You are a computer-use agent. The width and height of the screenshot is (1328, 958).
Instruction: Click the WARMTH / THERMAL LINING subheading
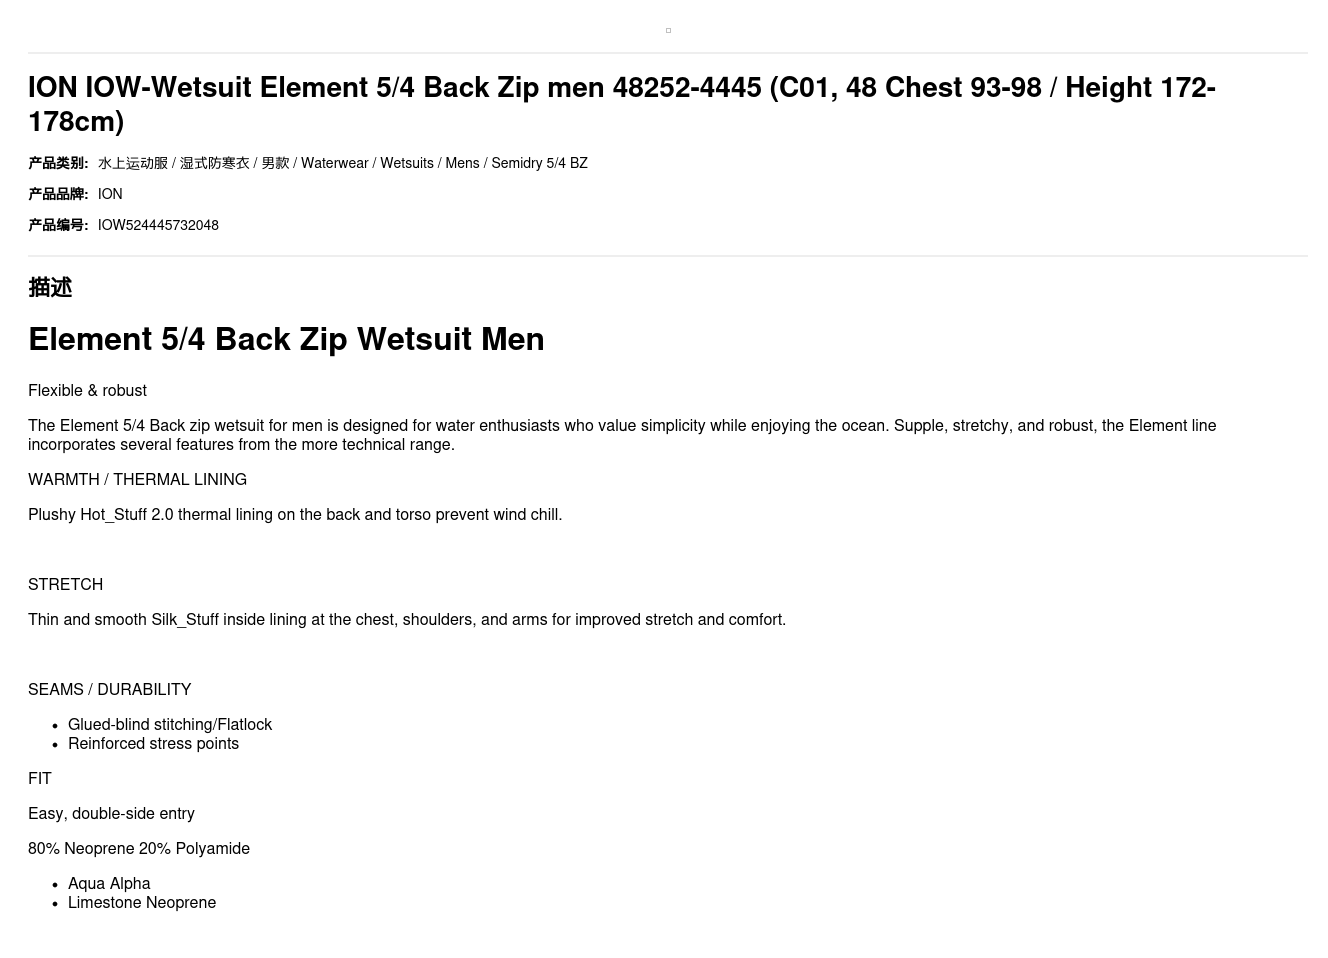coord(137,480)
